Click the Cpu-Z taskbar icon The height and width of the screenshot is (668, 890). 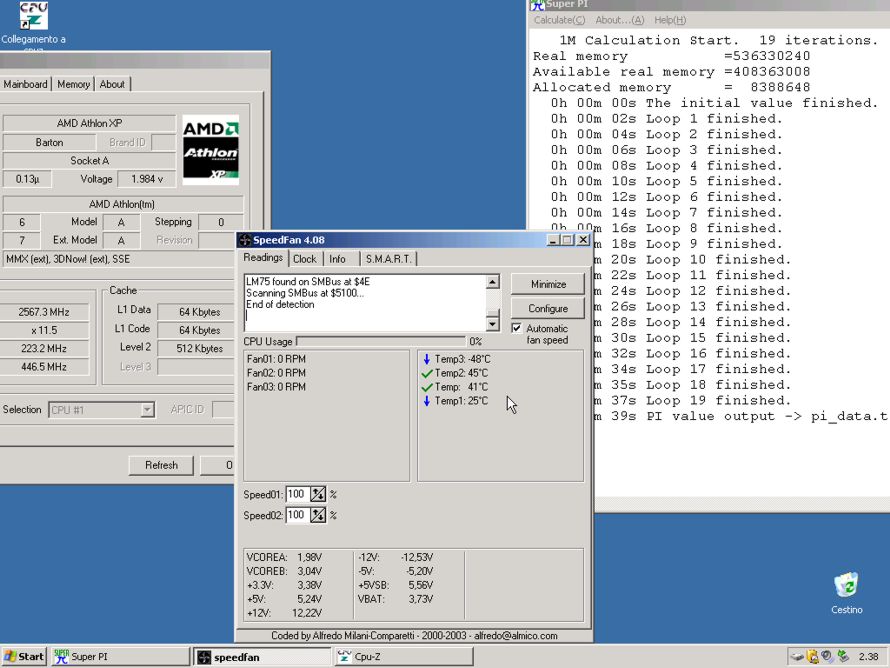[345, 657]
